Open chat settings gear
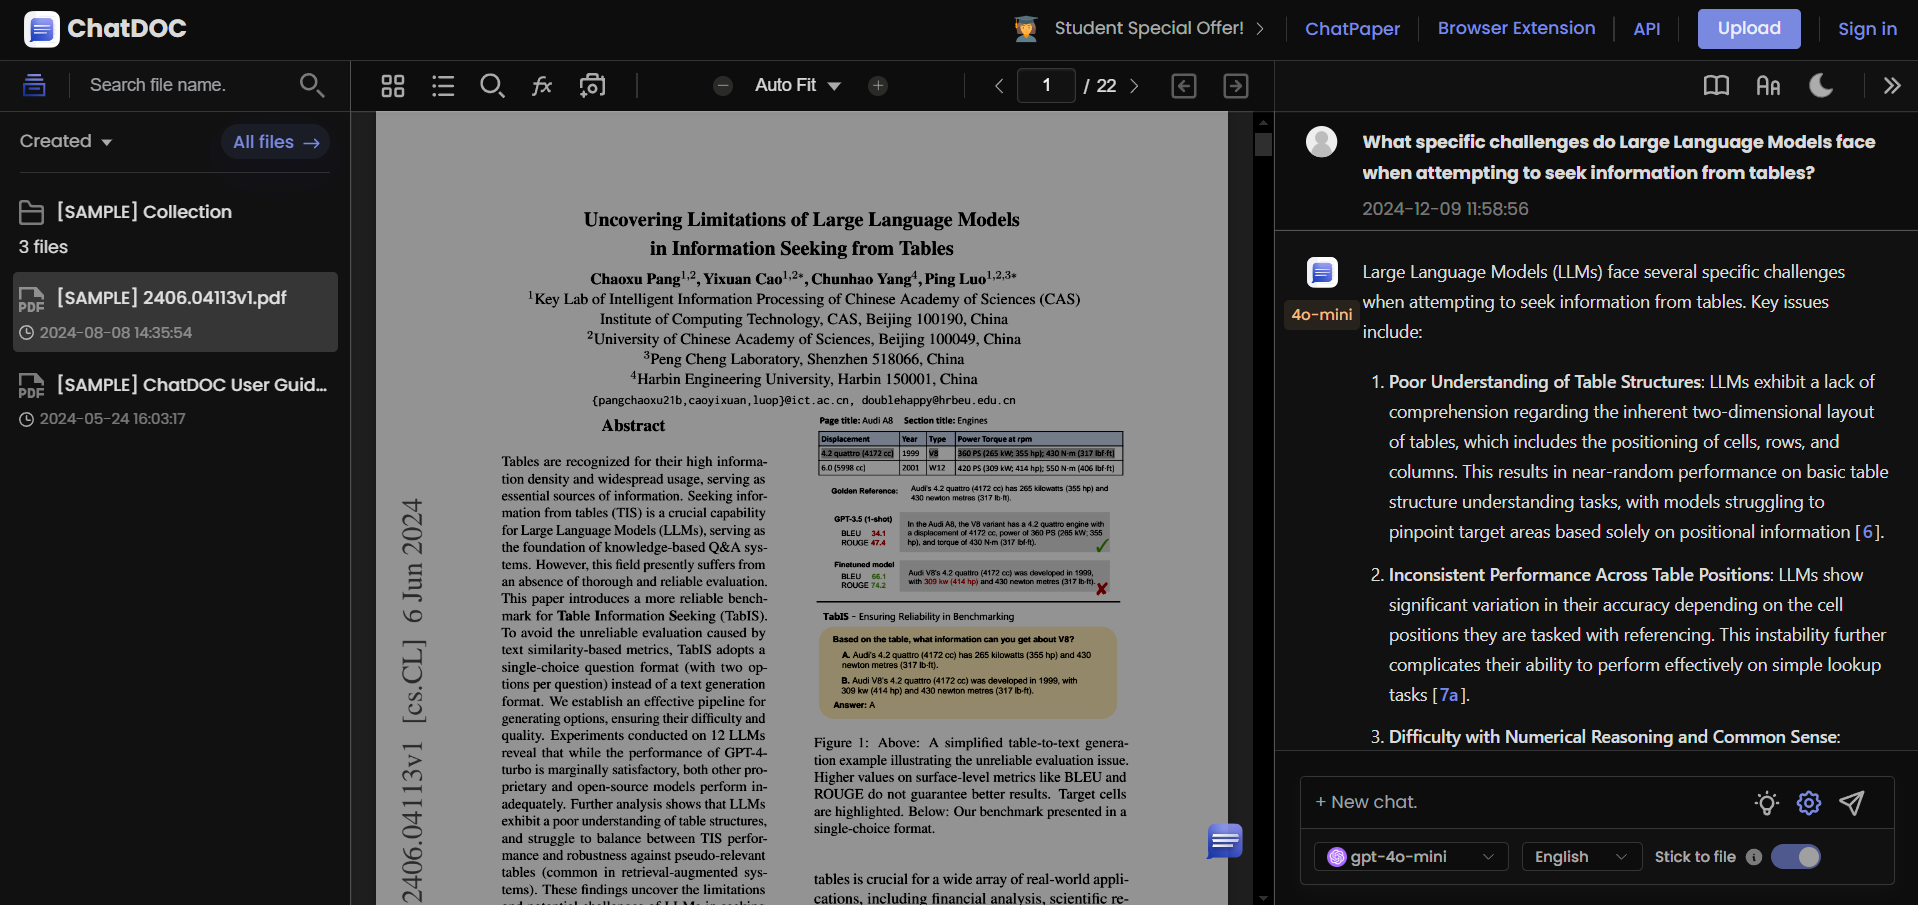Screen dimensions: 1918x905 pos(1809,803)
